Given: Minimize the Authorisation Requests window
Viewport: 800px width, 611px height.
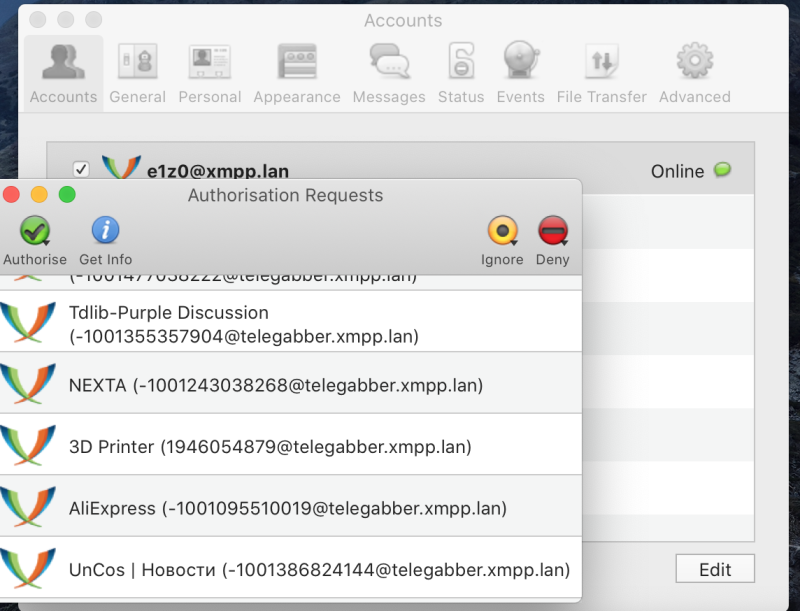Looking at the screenshot, I should [x=39, y=194].
